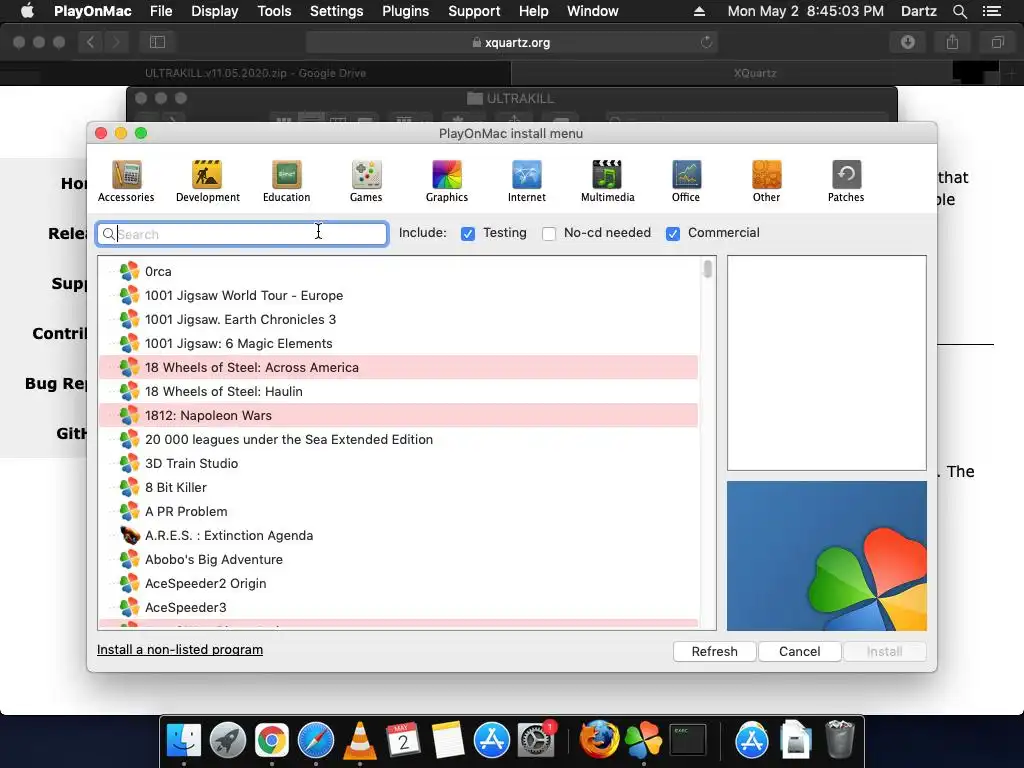Select 18 Wheels of Steel: Across America

pyautogui.click(x=398, y=367)
